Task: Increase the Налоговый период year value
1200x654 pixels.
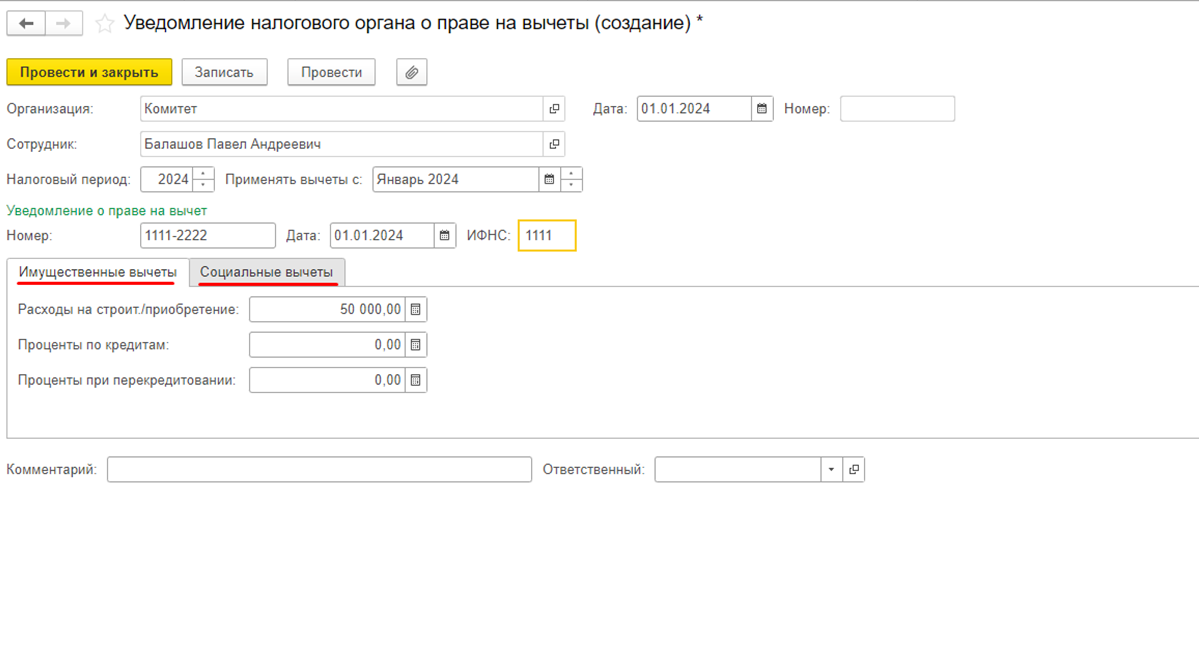Action: (x=204, y=175)
